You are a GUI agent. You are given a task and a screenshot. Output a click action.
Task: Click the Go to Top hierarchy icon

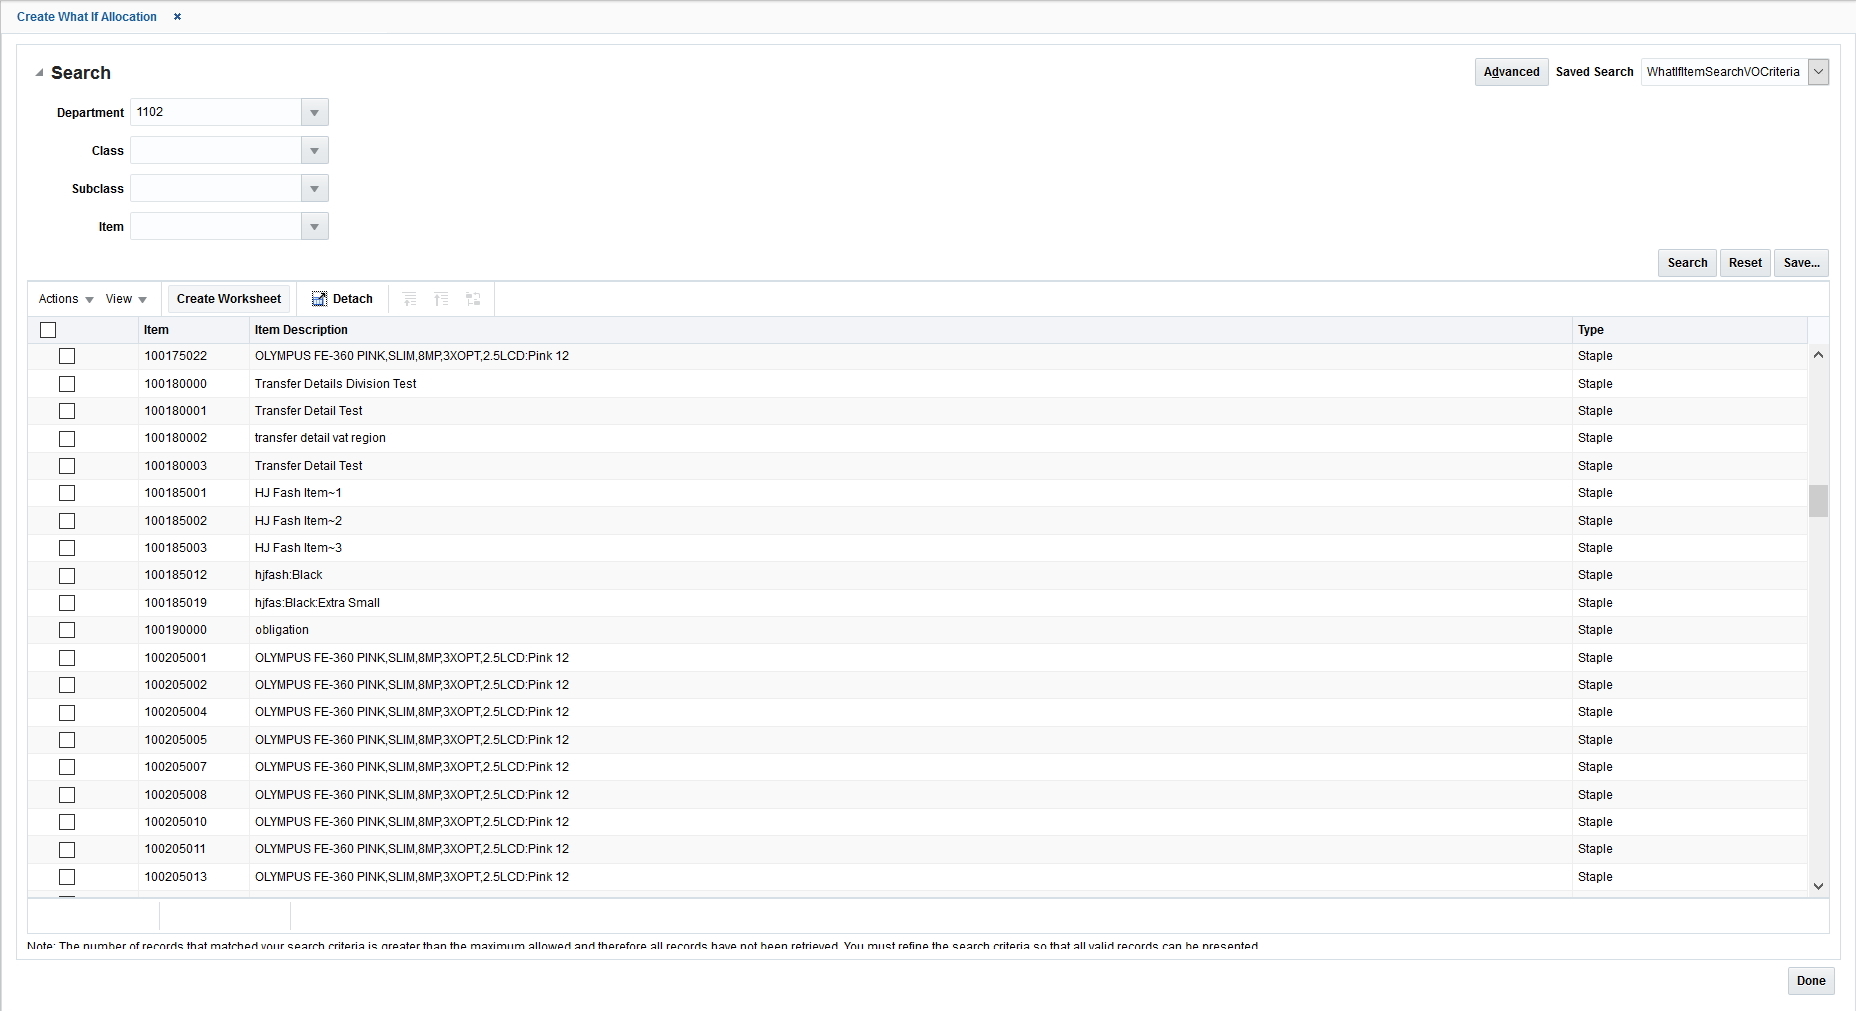441,299
